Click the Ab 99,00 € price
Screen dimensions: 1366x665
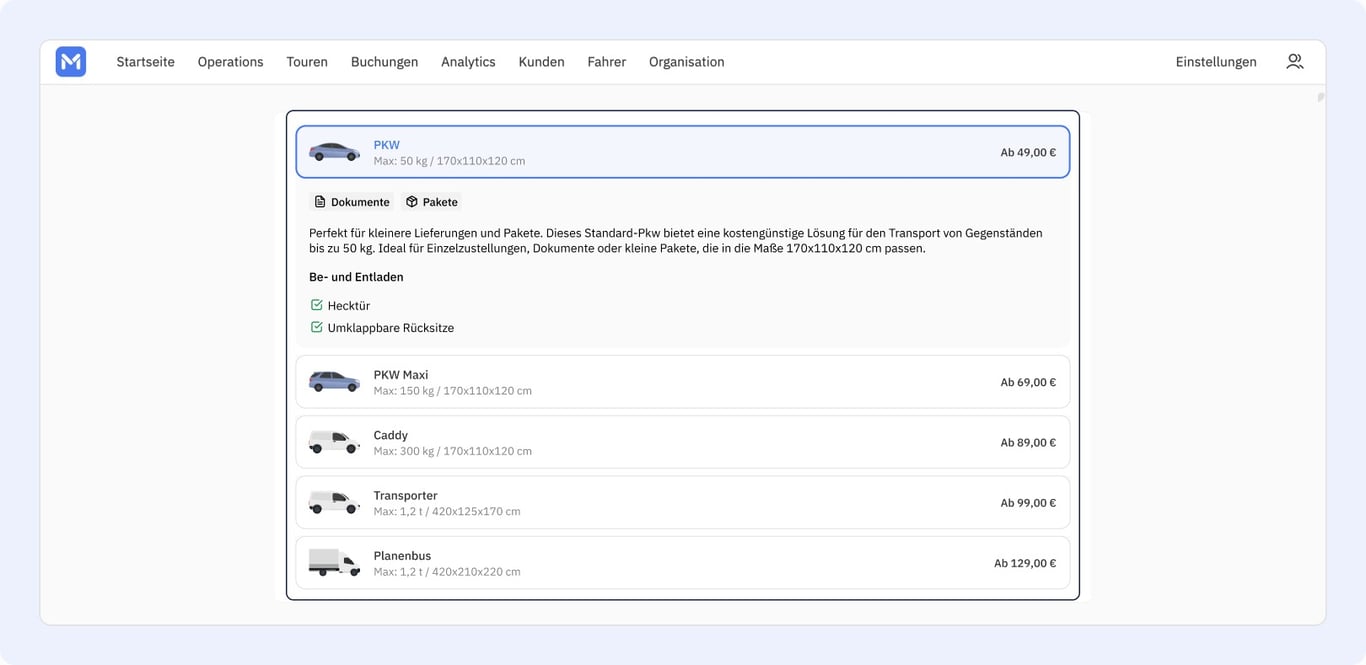coord(1028,503)
